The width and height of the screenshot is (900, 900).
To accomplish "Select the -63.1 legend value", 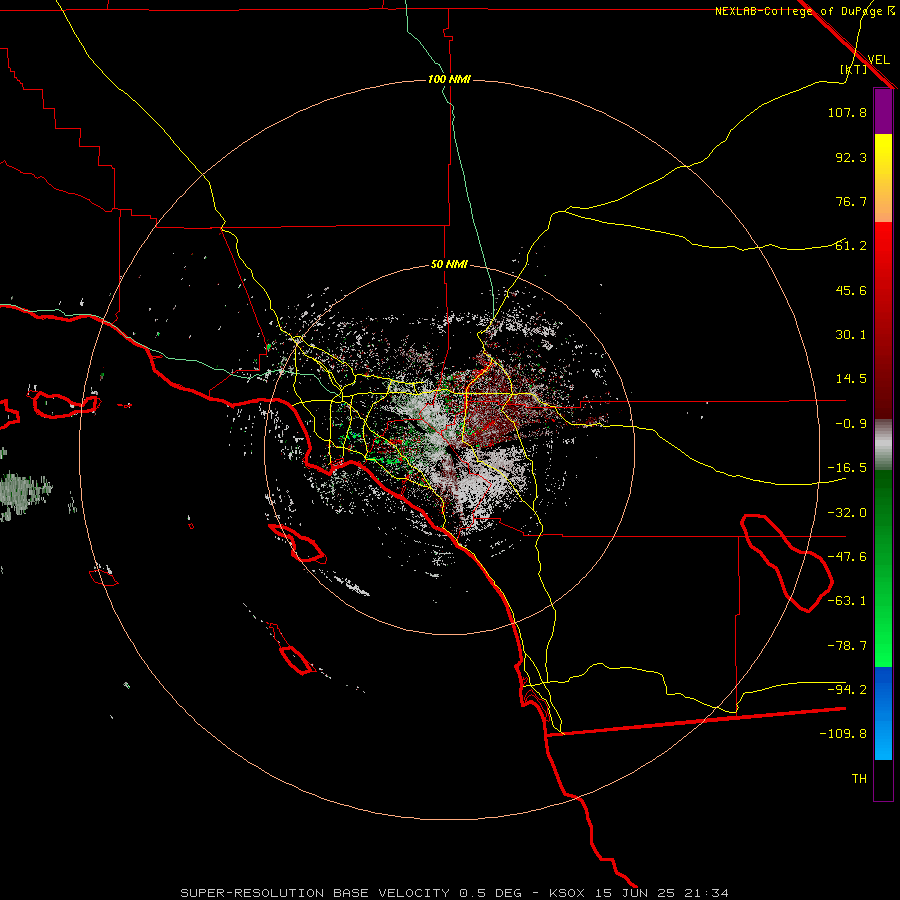I will pos(847,601).
